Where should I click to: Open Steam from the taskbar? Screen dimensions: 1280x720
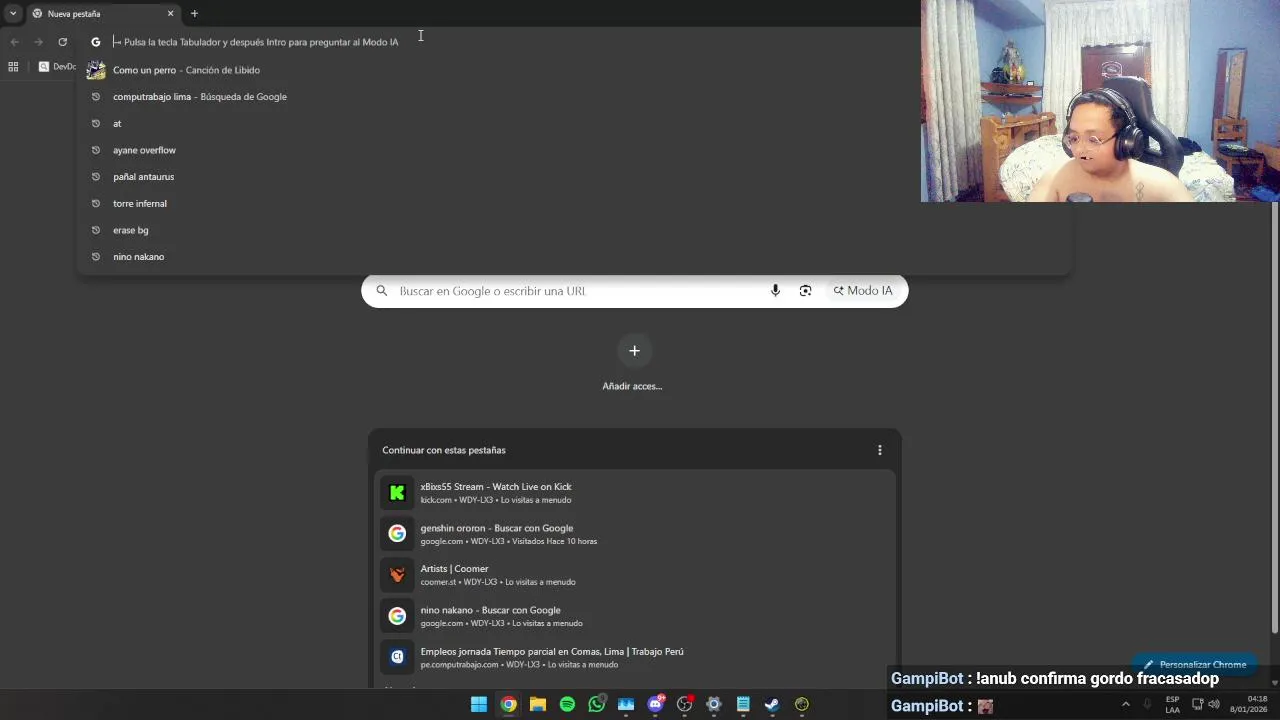772,704
